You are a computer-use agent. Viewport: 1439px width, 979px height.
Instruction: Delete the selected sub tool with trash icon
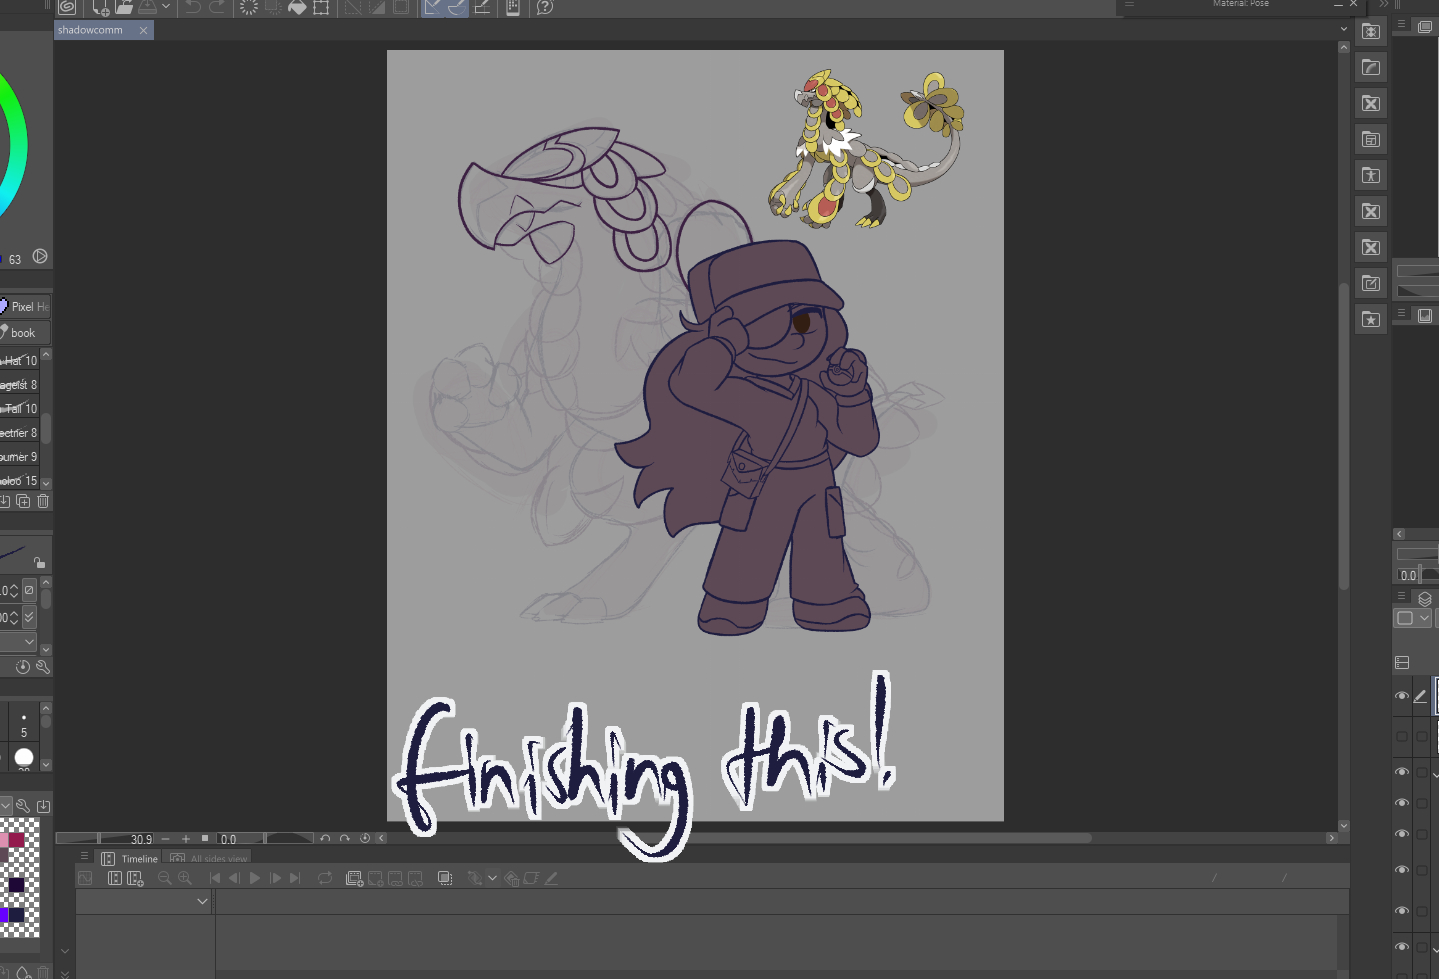coord(43,501)
